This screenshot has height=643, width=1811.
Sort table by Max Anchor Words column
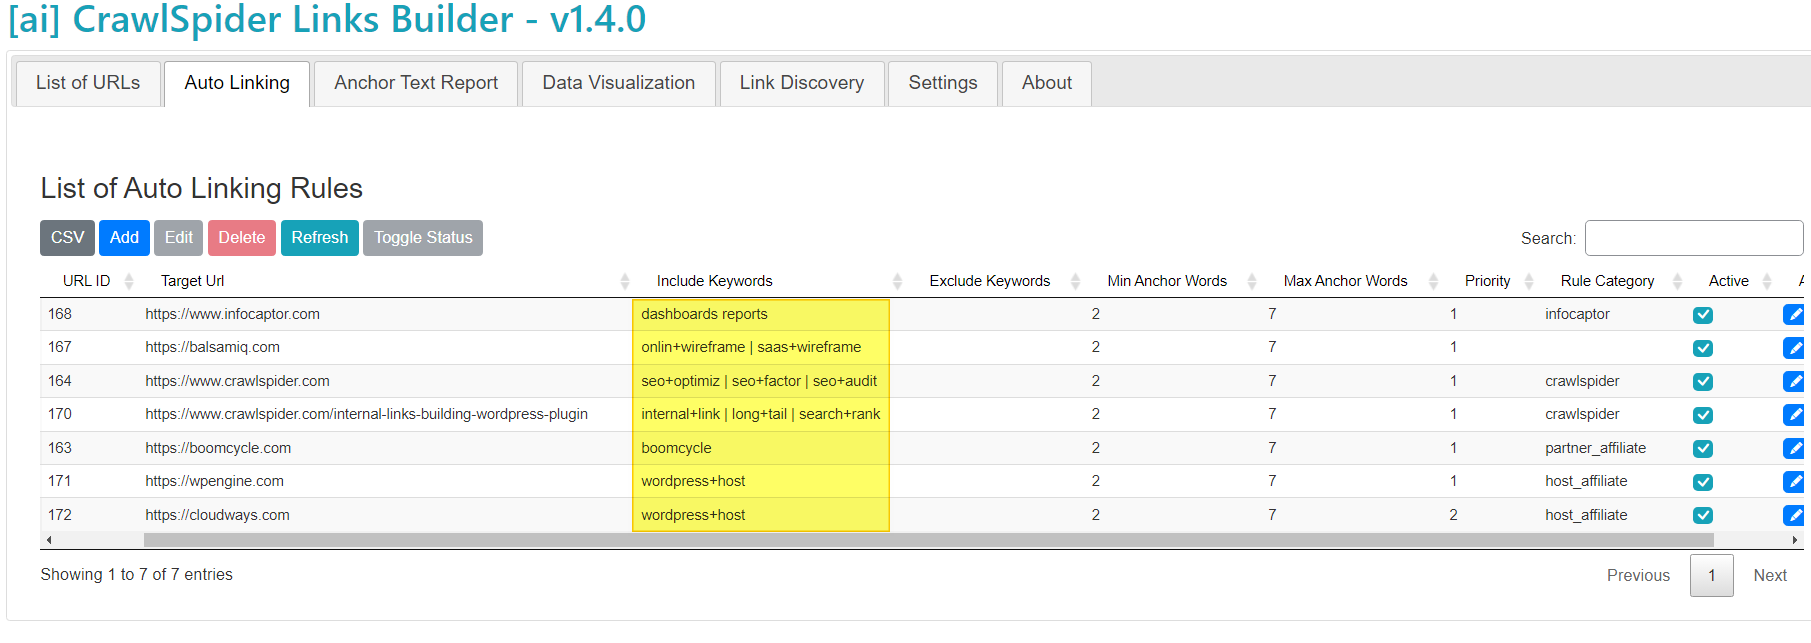pos(1352,281)
